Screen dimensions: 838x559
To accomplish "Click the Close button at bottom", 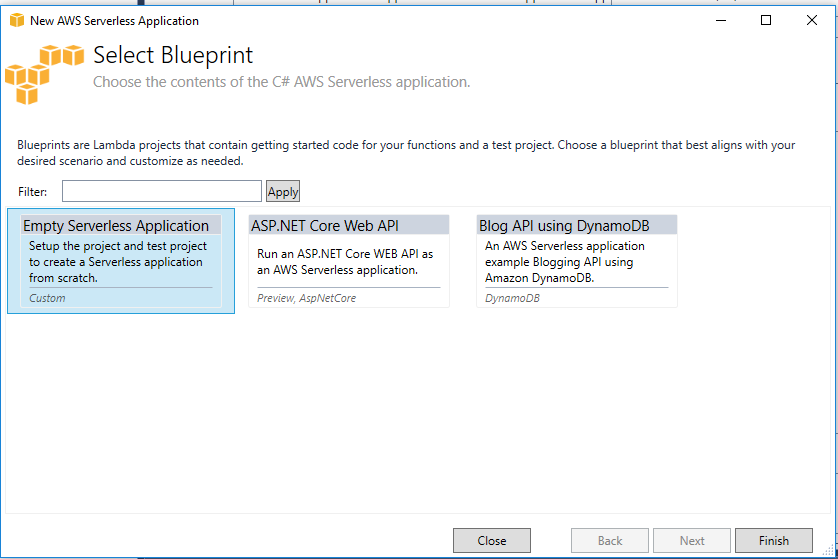I will 492,540.
